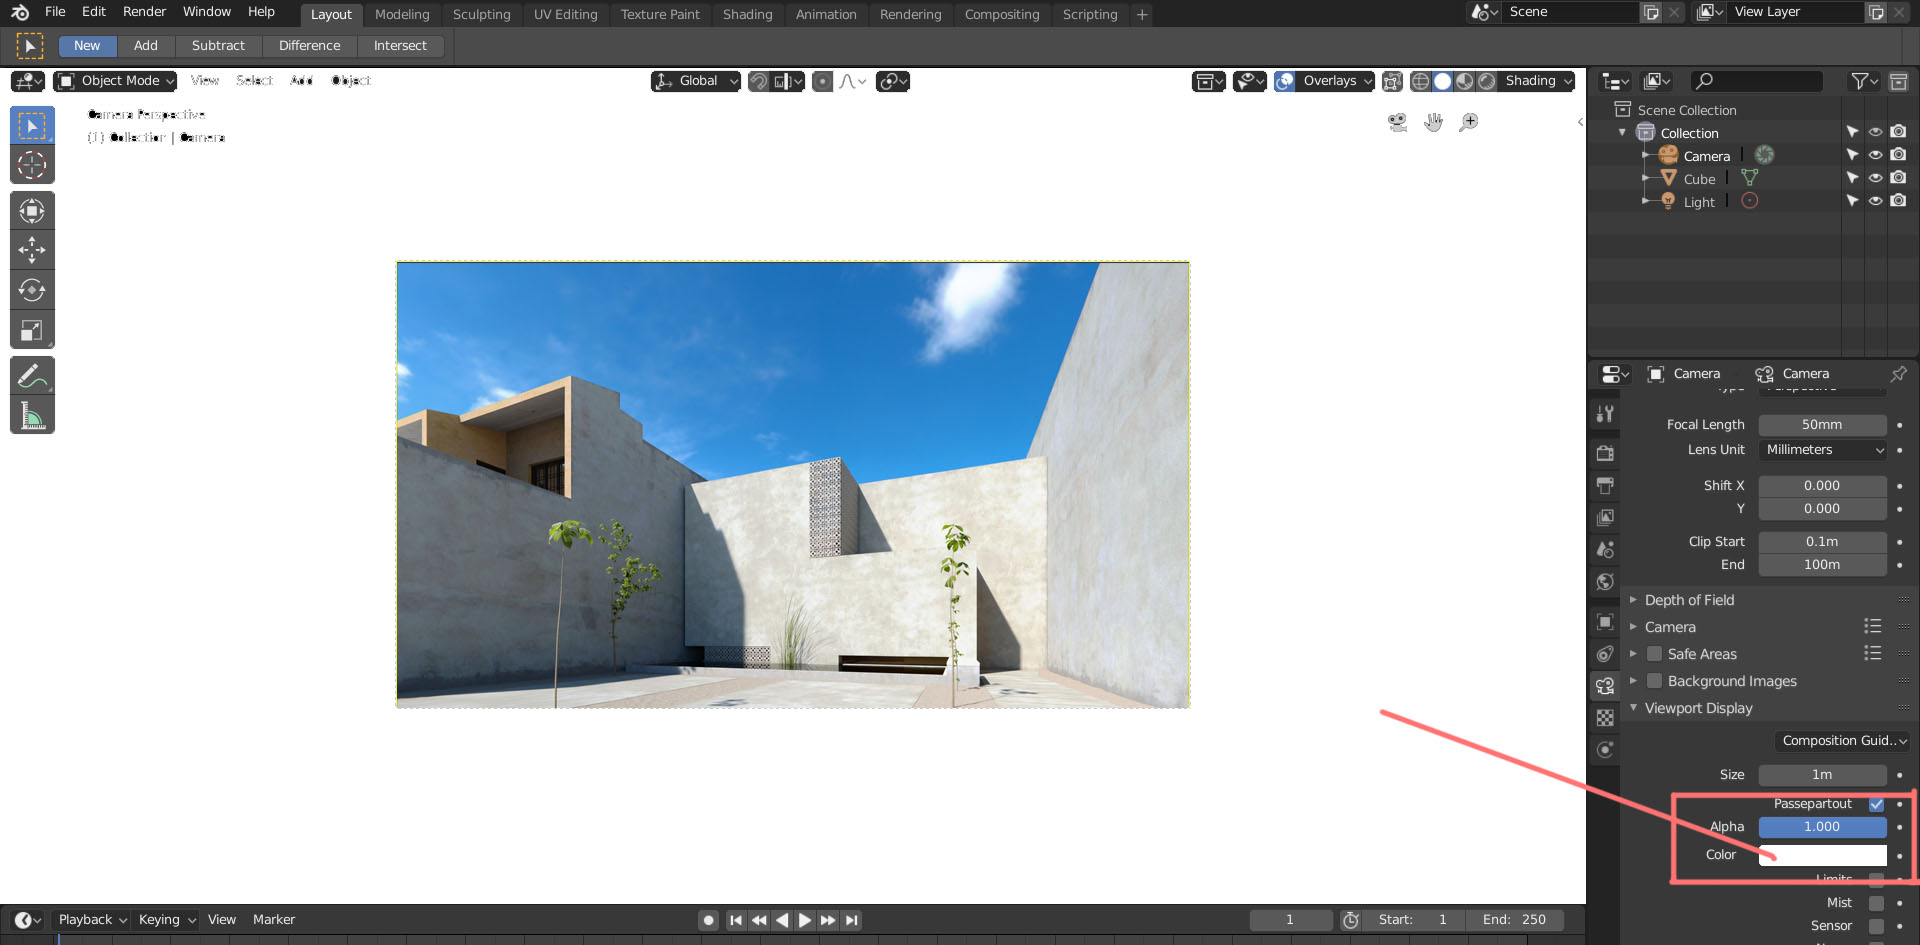Pin the properties editor context
This screenshot has height=945, width=1920.
pyautogui.click(x=1898, y=373)
